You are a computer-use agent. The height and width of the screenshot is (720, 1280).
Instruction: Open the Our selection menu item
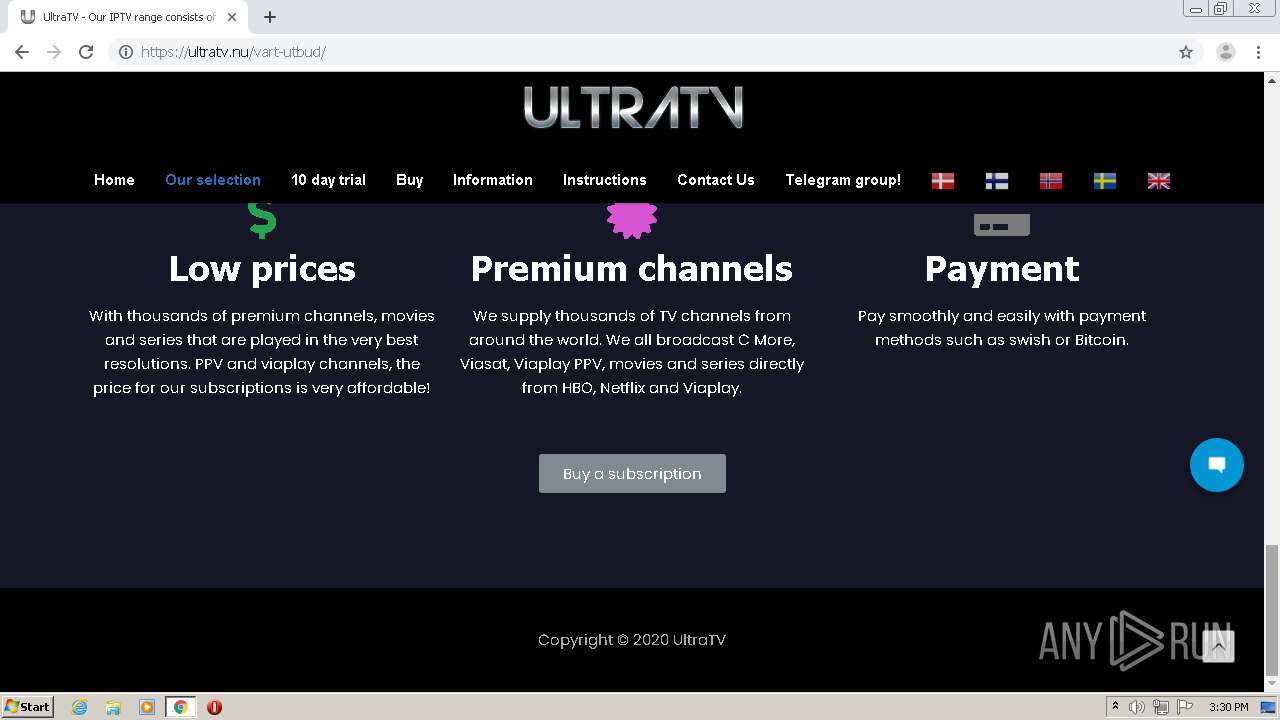tap(213, 180)
